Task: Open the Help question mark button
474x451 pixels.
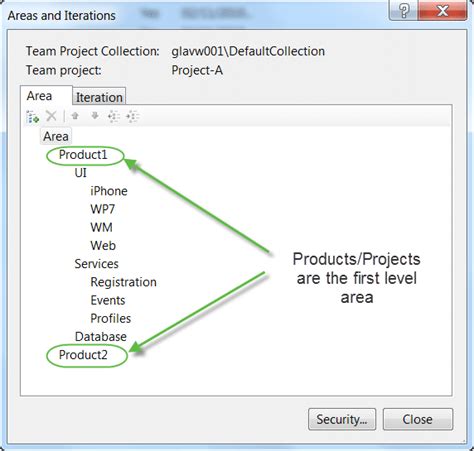Action: tap(403, 11)
